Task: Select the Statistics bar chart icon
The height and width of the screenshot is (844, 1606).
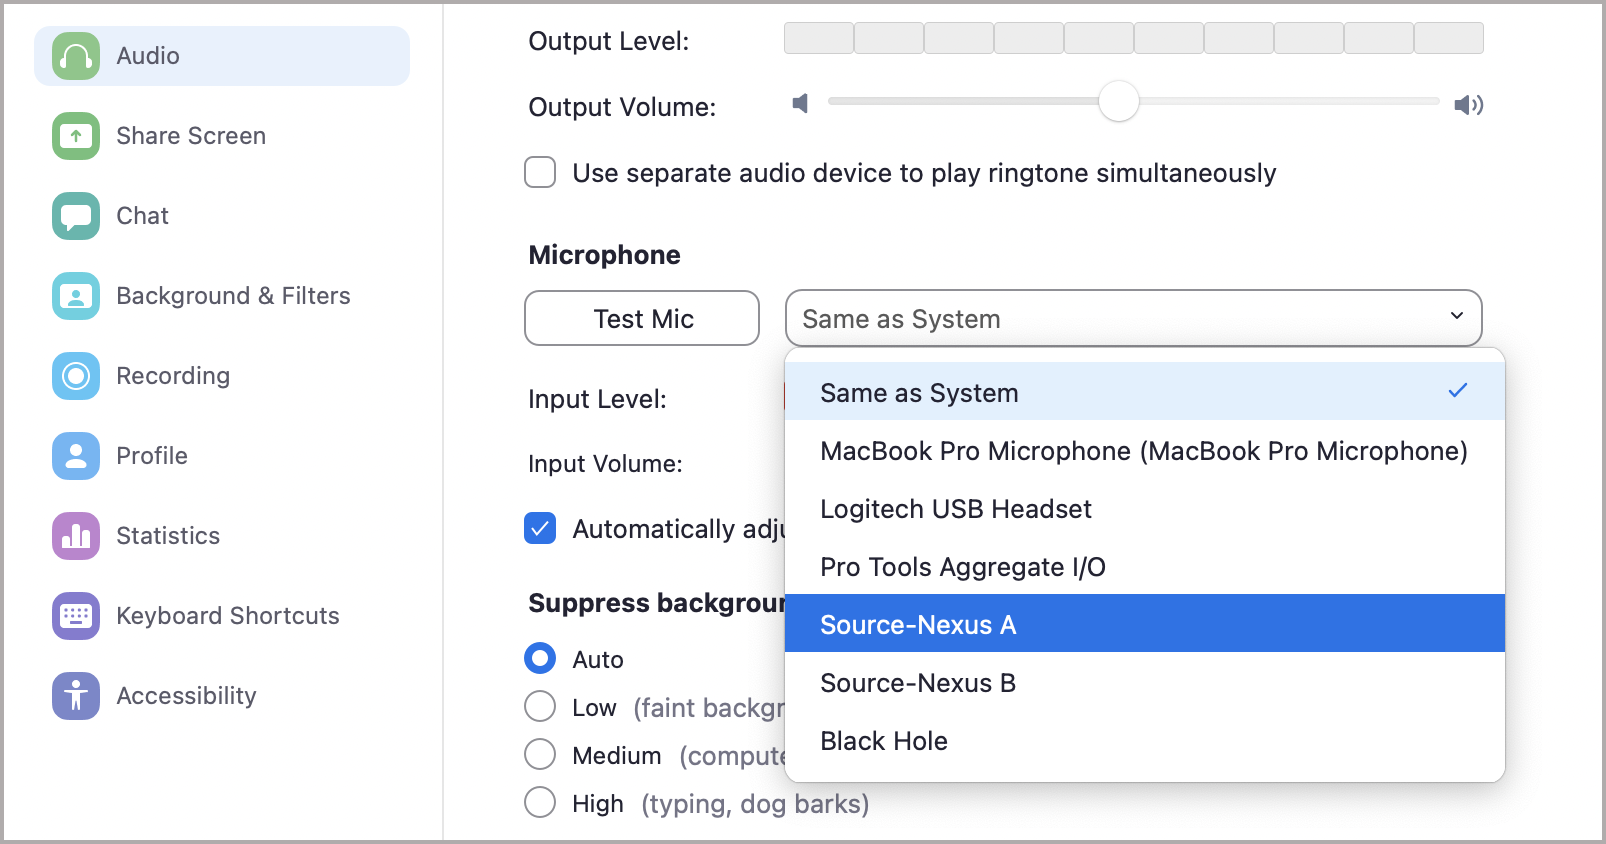Action: tap(76, 536)
